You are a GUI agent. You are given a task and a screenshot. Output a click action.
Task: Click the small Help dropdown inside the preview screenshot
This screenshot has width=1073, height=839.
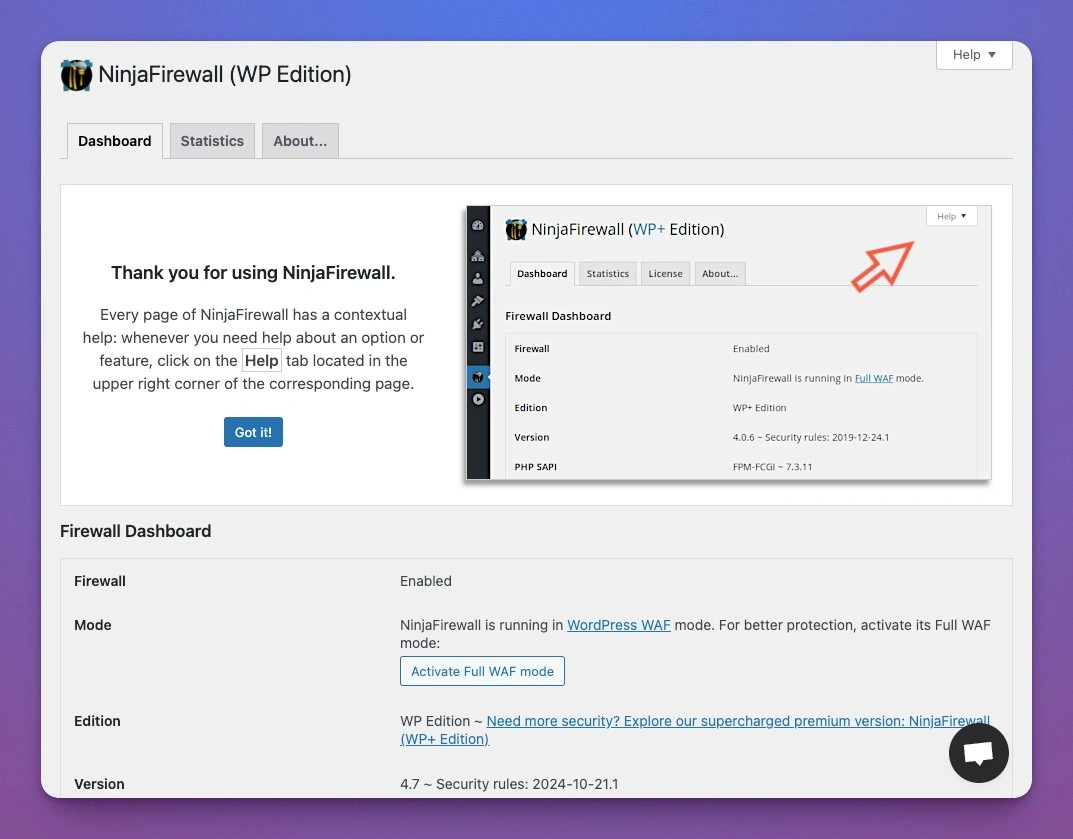click(x=951, y=216)
